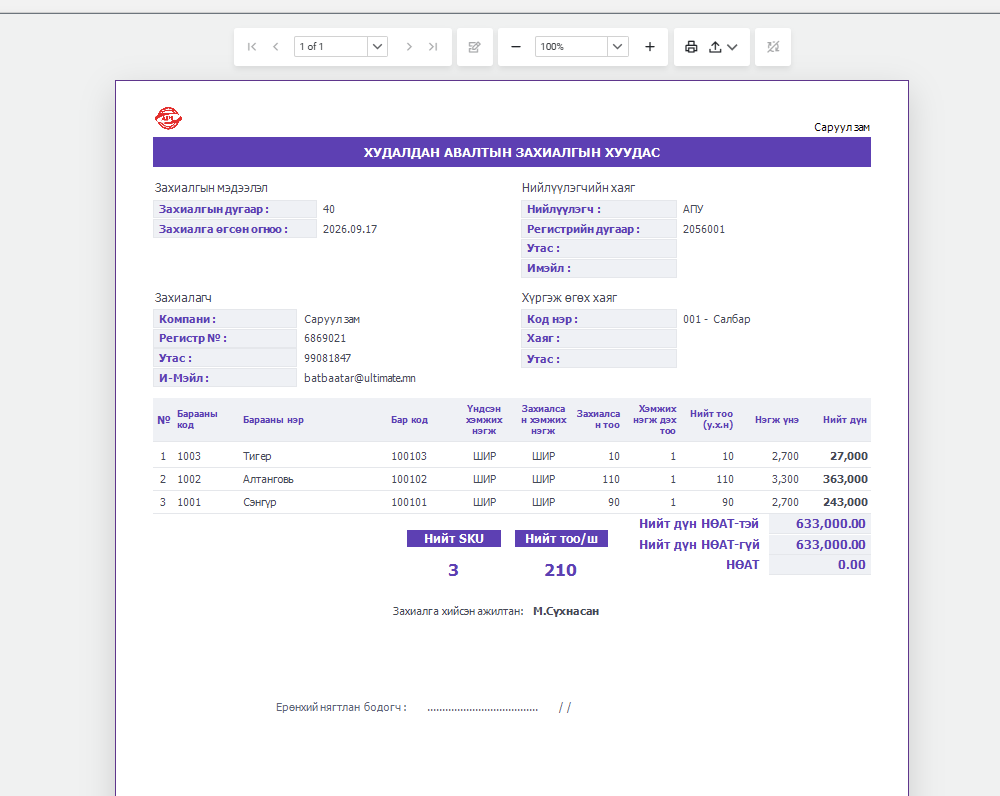
Task: Click the 100% zoom input field
Action: [571, 47]
